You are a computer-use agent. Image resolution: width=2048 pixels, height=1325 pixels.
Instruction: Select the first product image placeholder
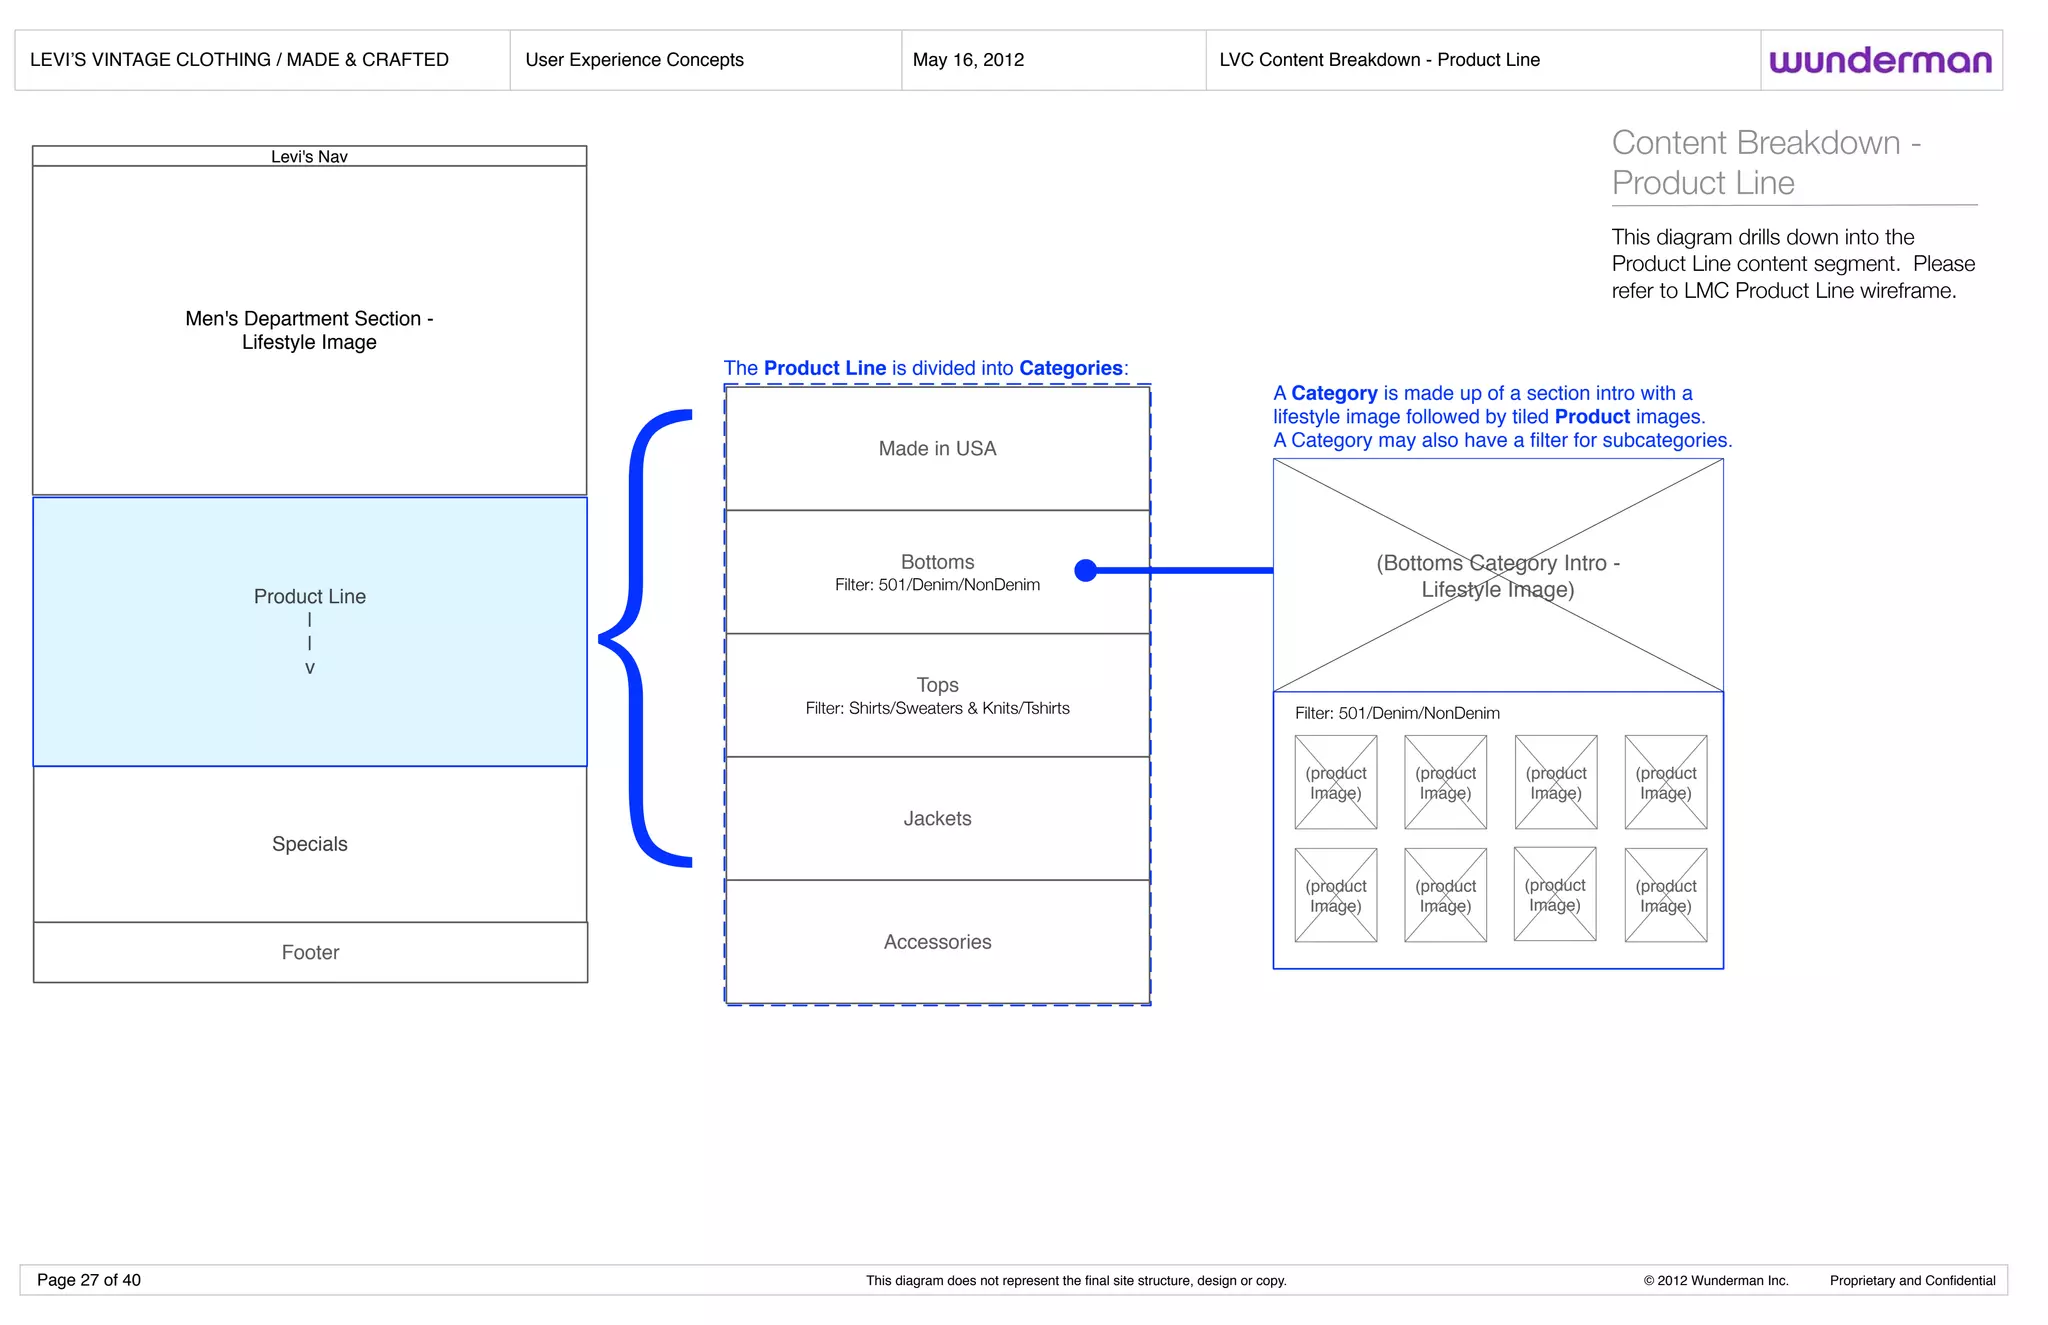pyautogui.click(x=1335, y=782)
